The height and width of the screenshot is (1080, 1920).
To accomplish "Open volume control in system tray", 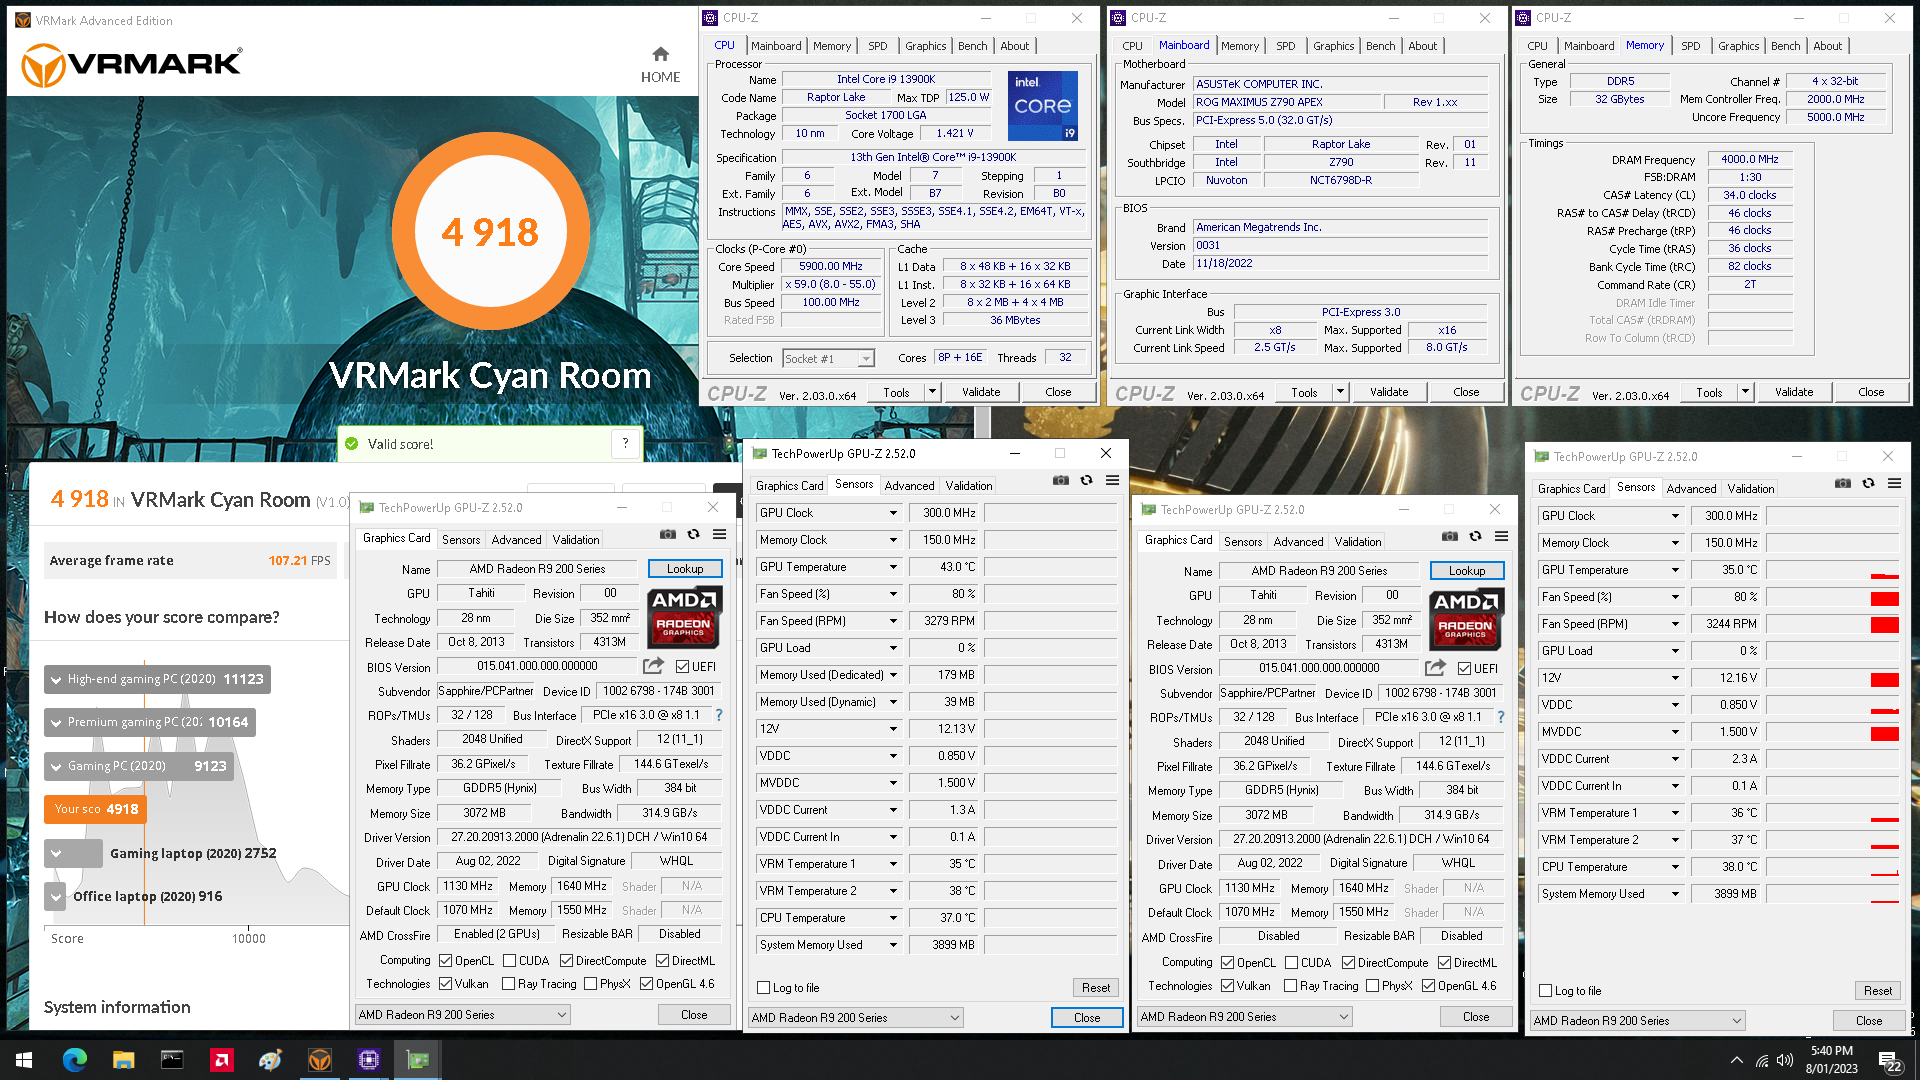I will (1785, 1060).
